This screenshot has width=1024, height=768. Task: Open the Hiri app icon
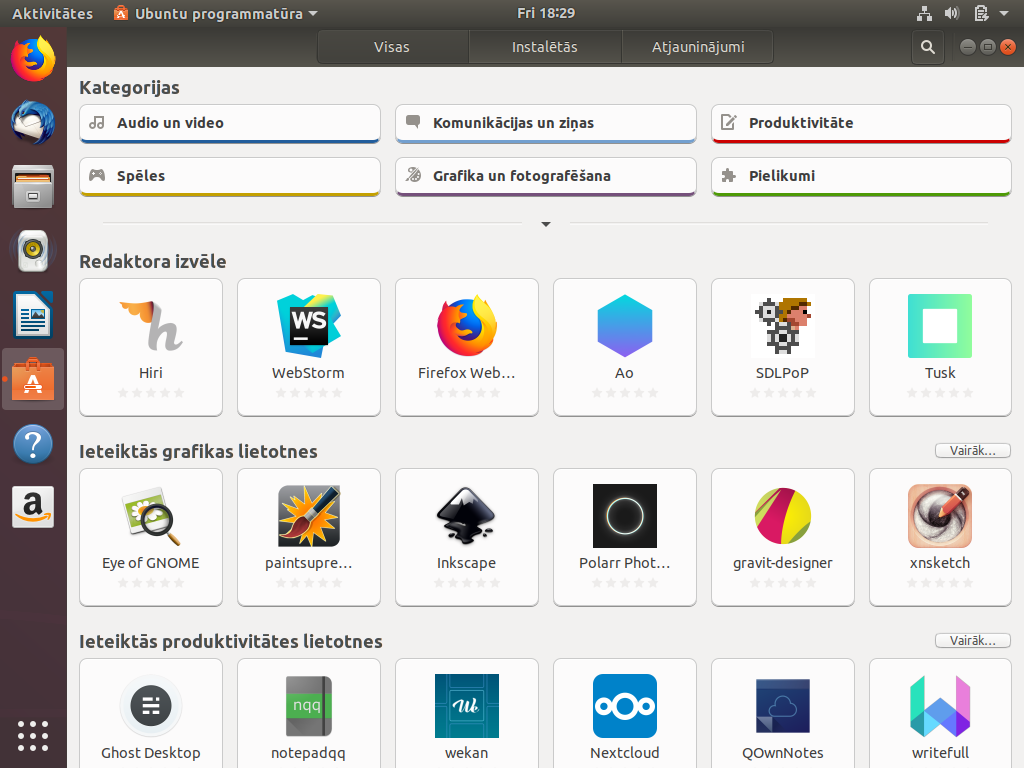(151, 326)
